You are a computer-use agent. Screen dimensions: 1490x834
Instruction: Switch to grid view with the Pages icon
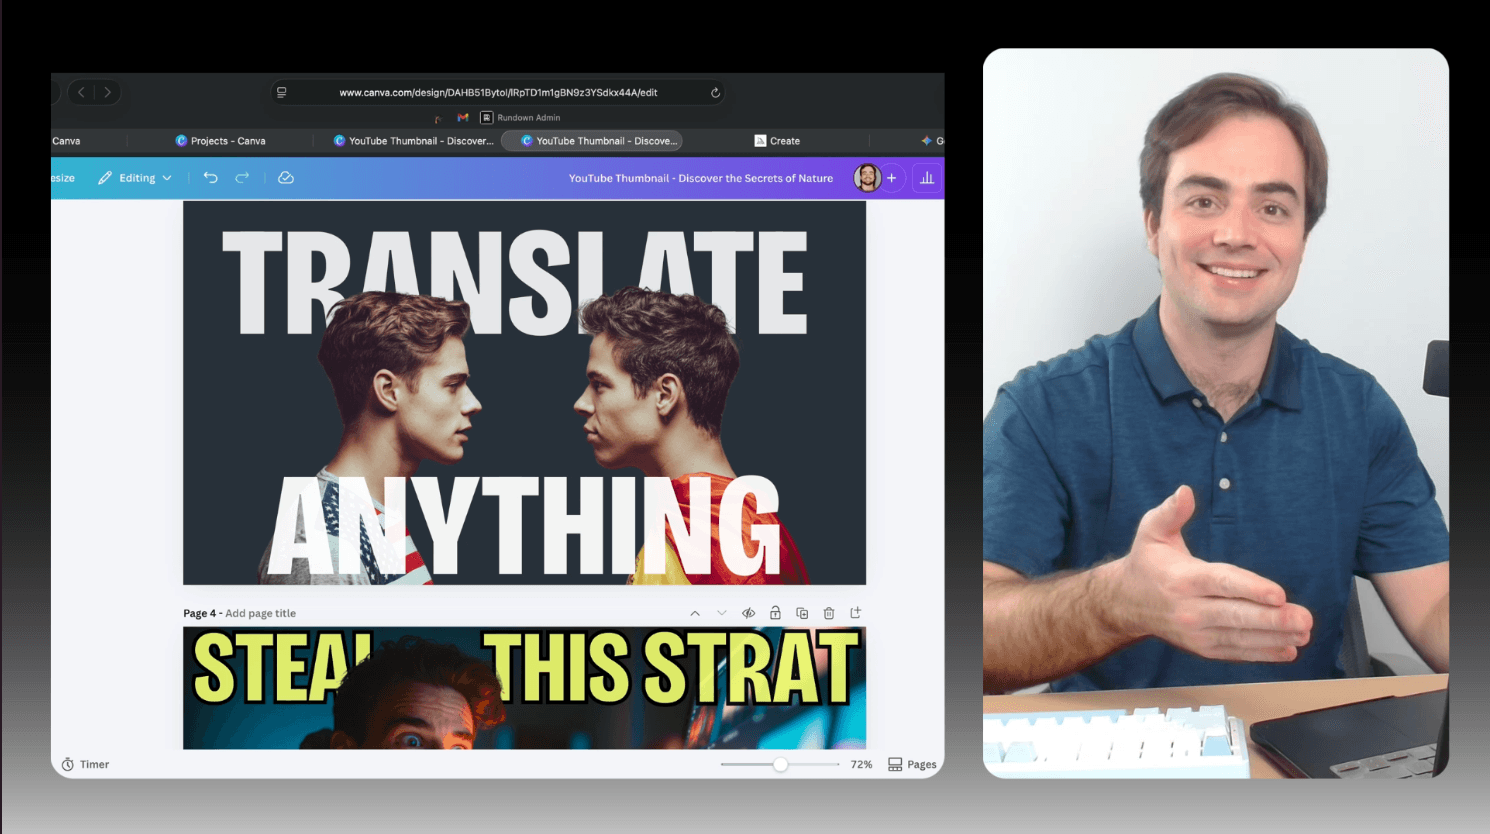pyautogui.click(x=912, y=764)
